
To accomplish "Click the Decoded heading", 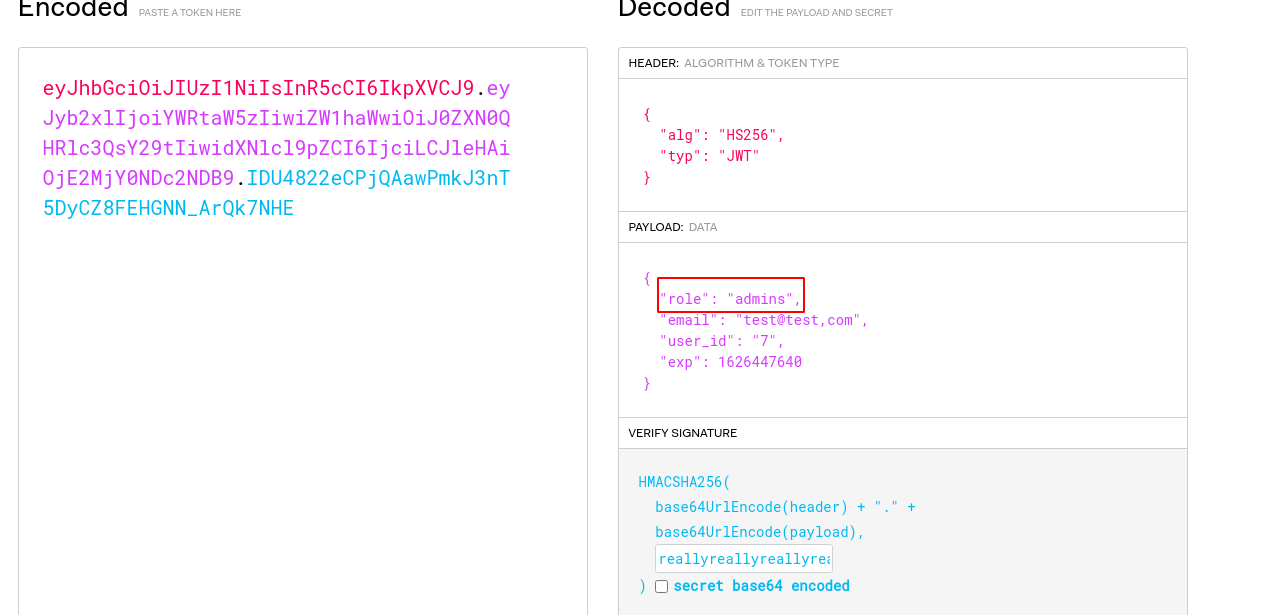I will (674, 9).
